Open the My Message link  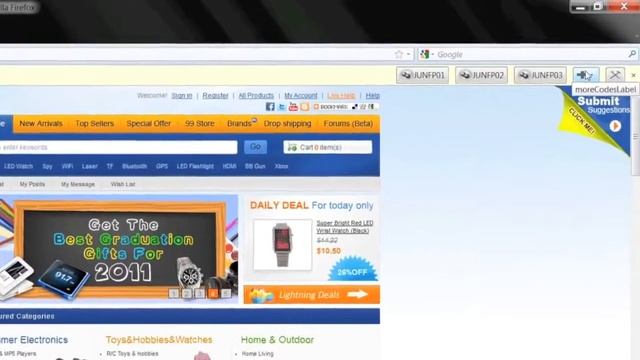(78, 184)
